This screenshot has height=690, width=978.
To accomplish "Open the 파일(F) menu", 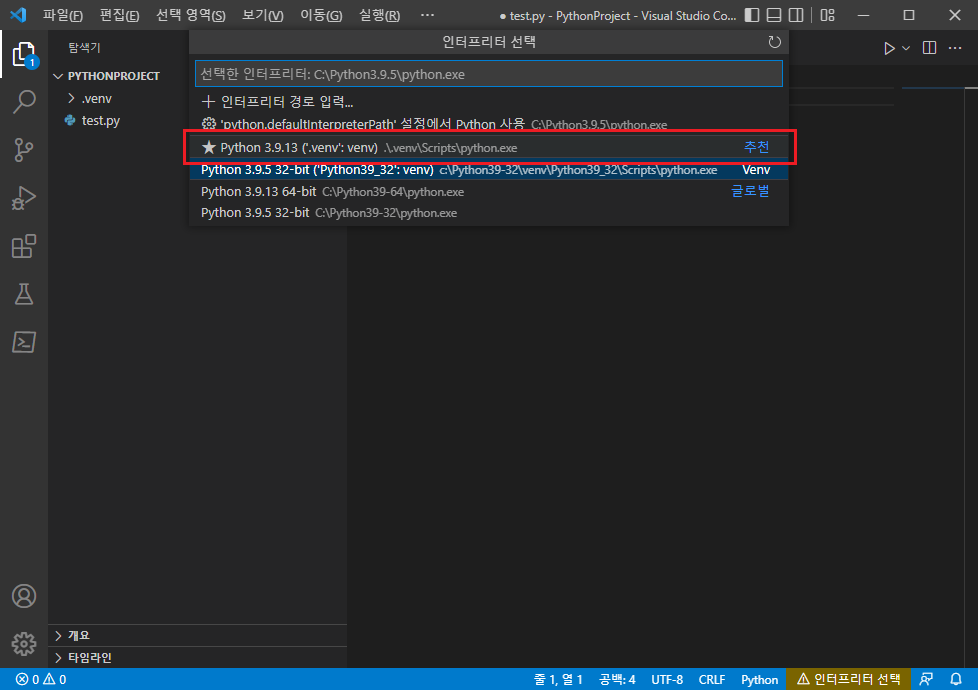I will [62, 15].
